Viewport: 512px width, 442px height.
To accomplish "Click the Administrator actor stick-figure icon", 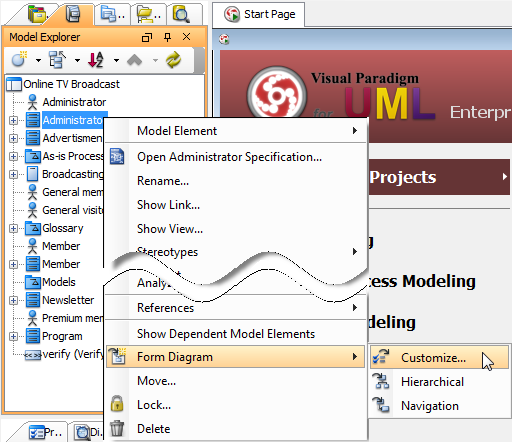I will (32, 102).
